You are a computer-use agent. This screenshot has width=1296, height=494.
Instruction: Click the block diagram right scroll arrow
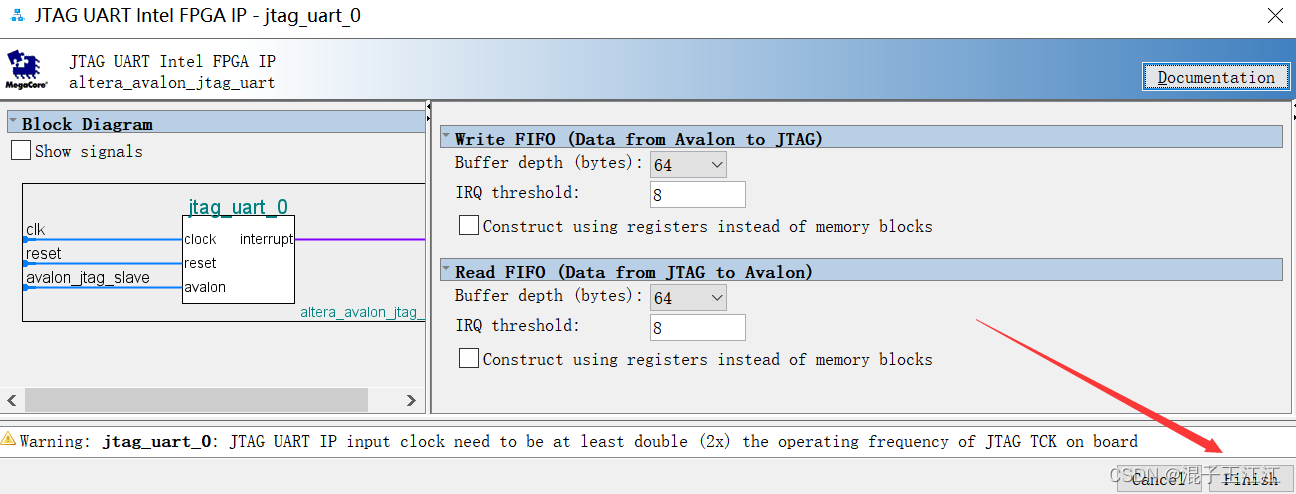pyautogui.click(x=411, y=400)
